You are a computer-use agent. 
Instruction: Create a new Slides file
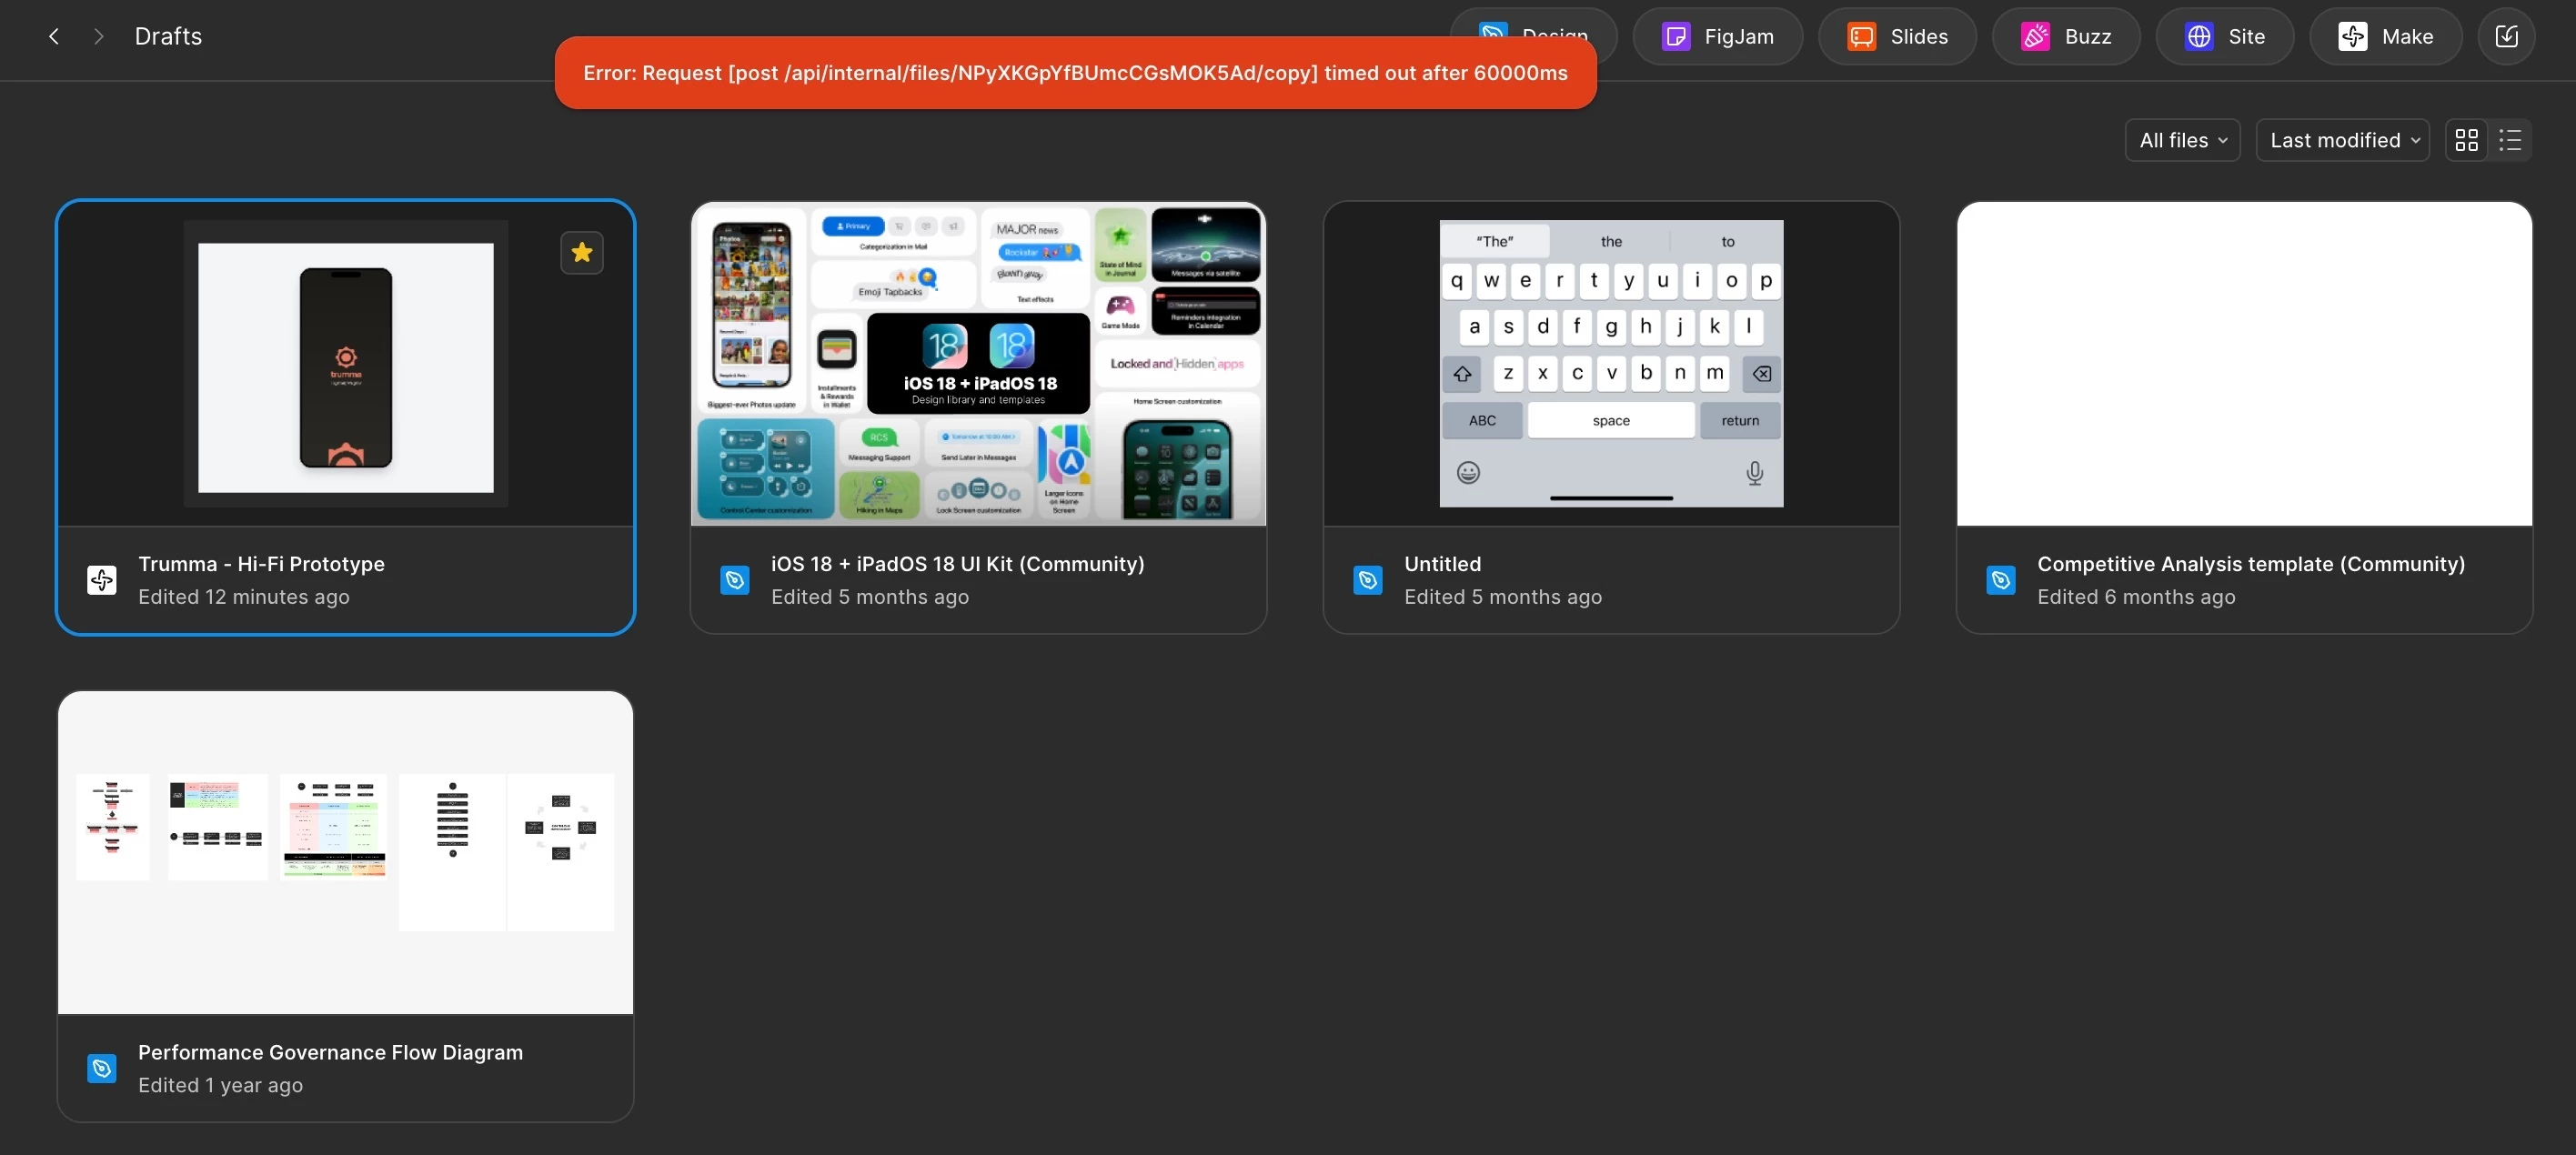pos(1897,37)
